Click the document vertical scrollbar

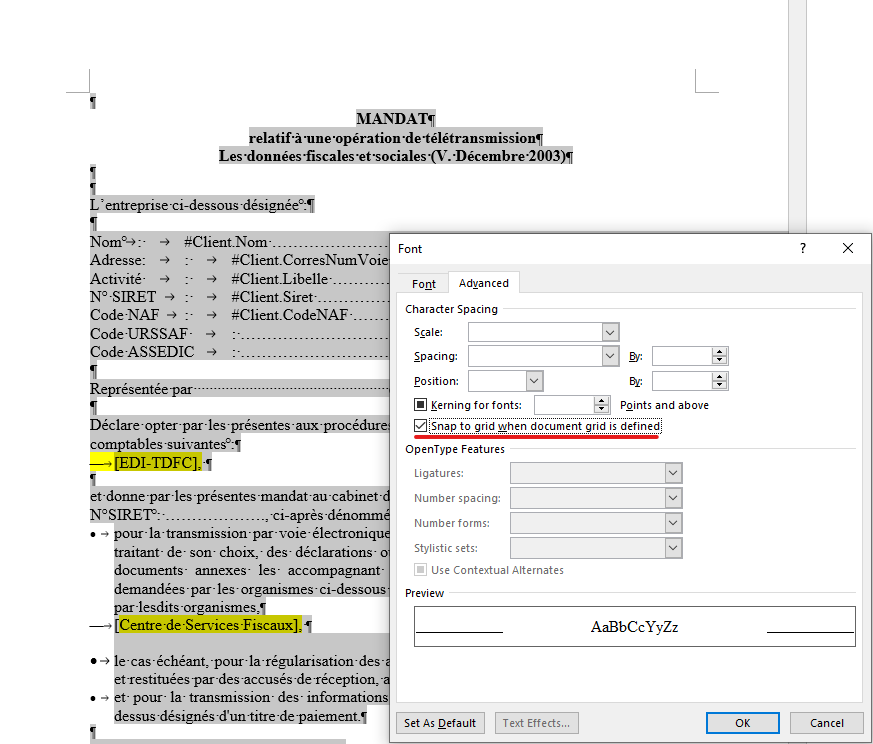click(x=797, y=116)
